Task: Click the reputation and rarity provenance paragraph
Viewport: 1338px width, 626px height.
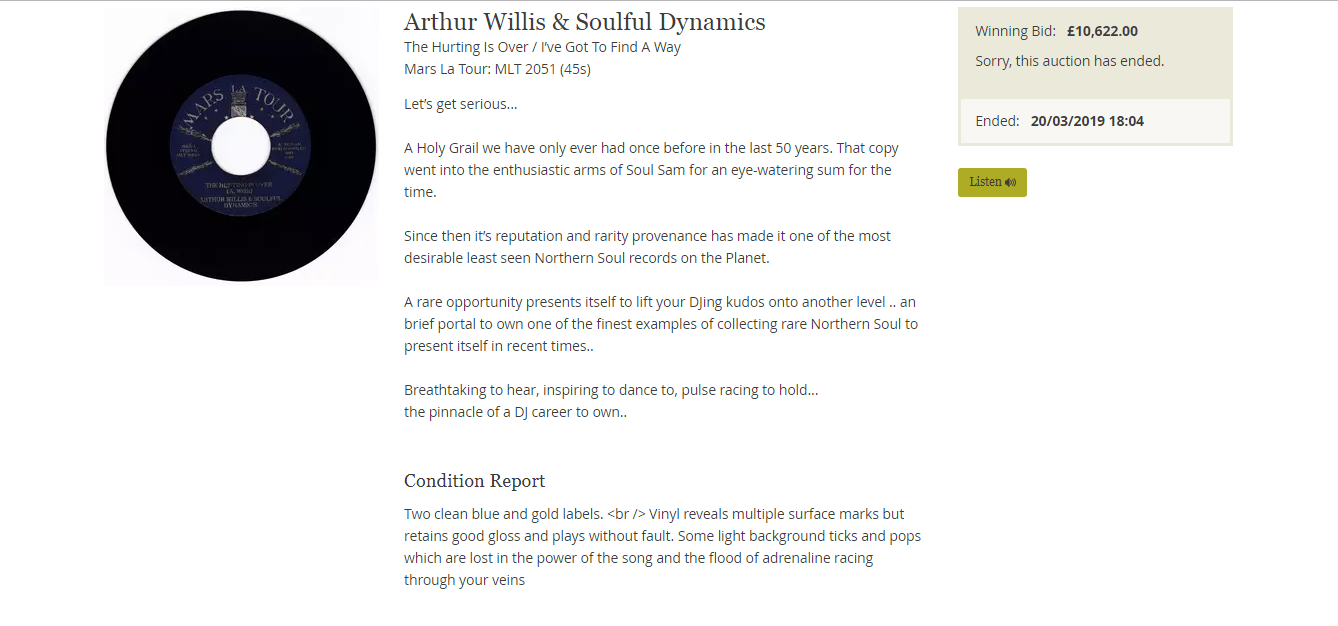Action: pyautogui.click(x=647, y=247)
